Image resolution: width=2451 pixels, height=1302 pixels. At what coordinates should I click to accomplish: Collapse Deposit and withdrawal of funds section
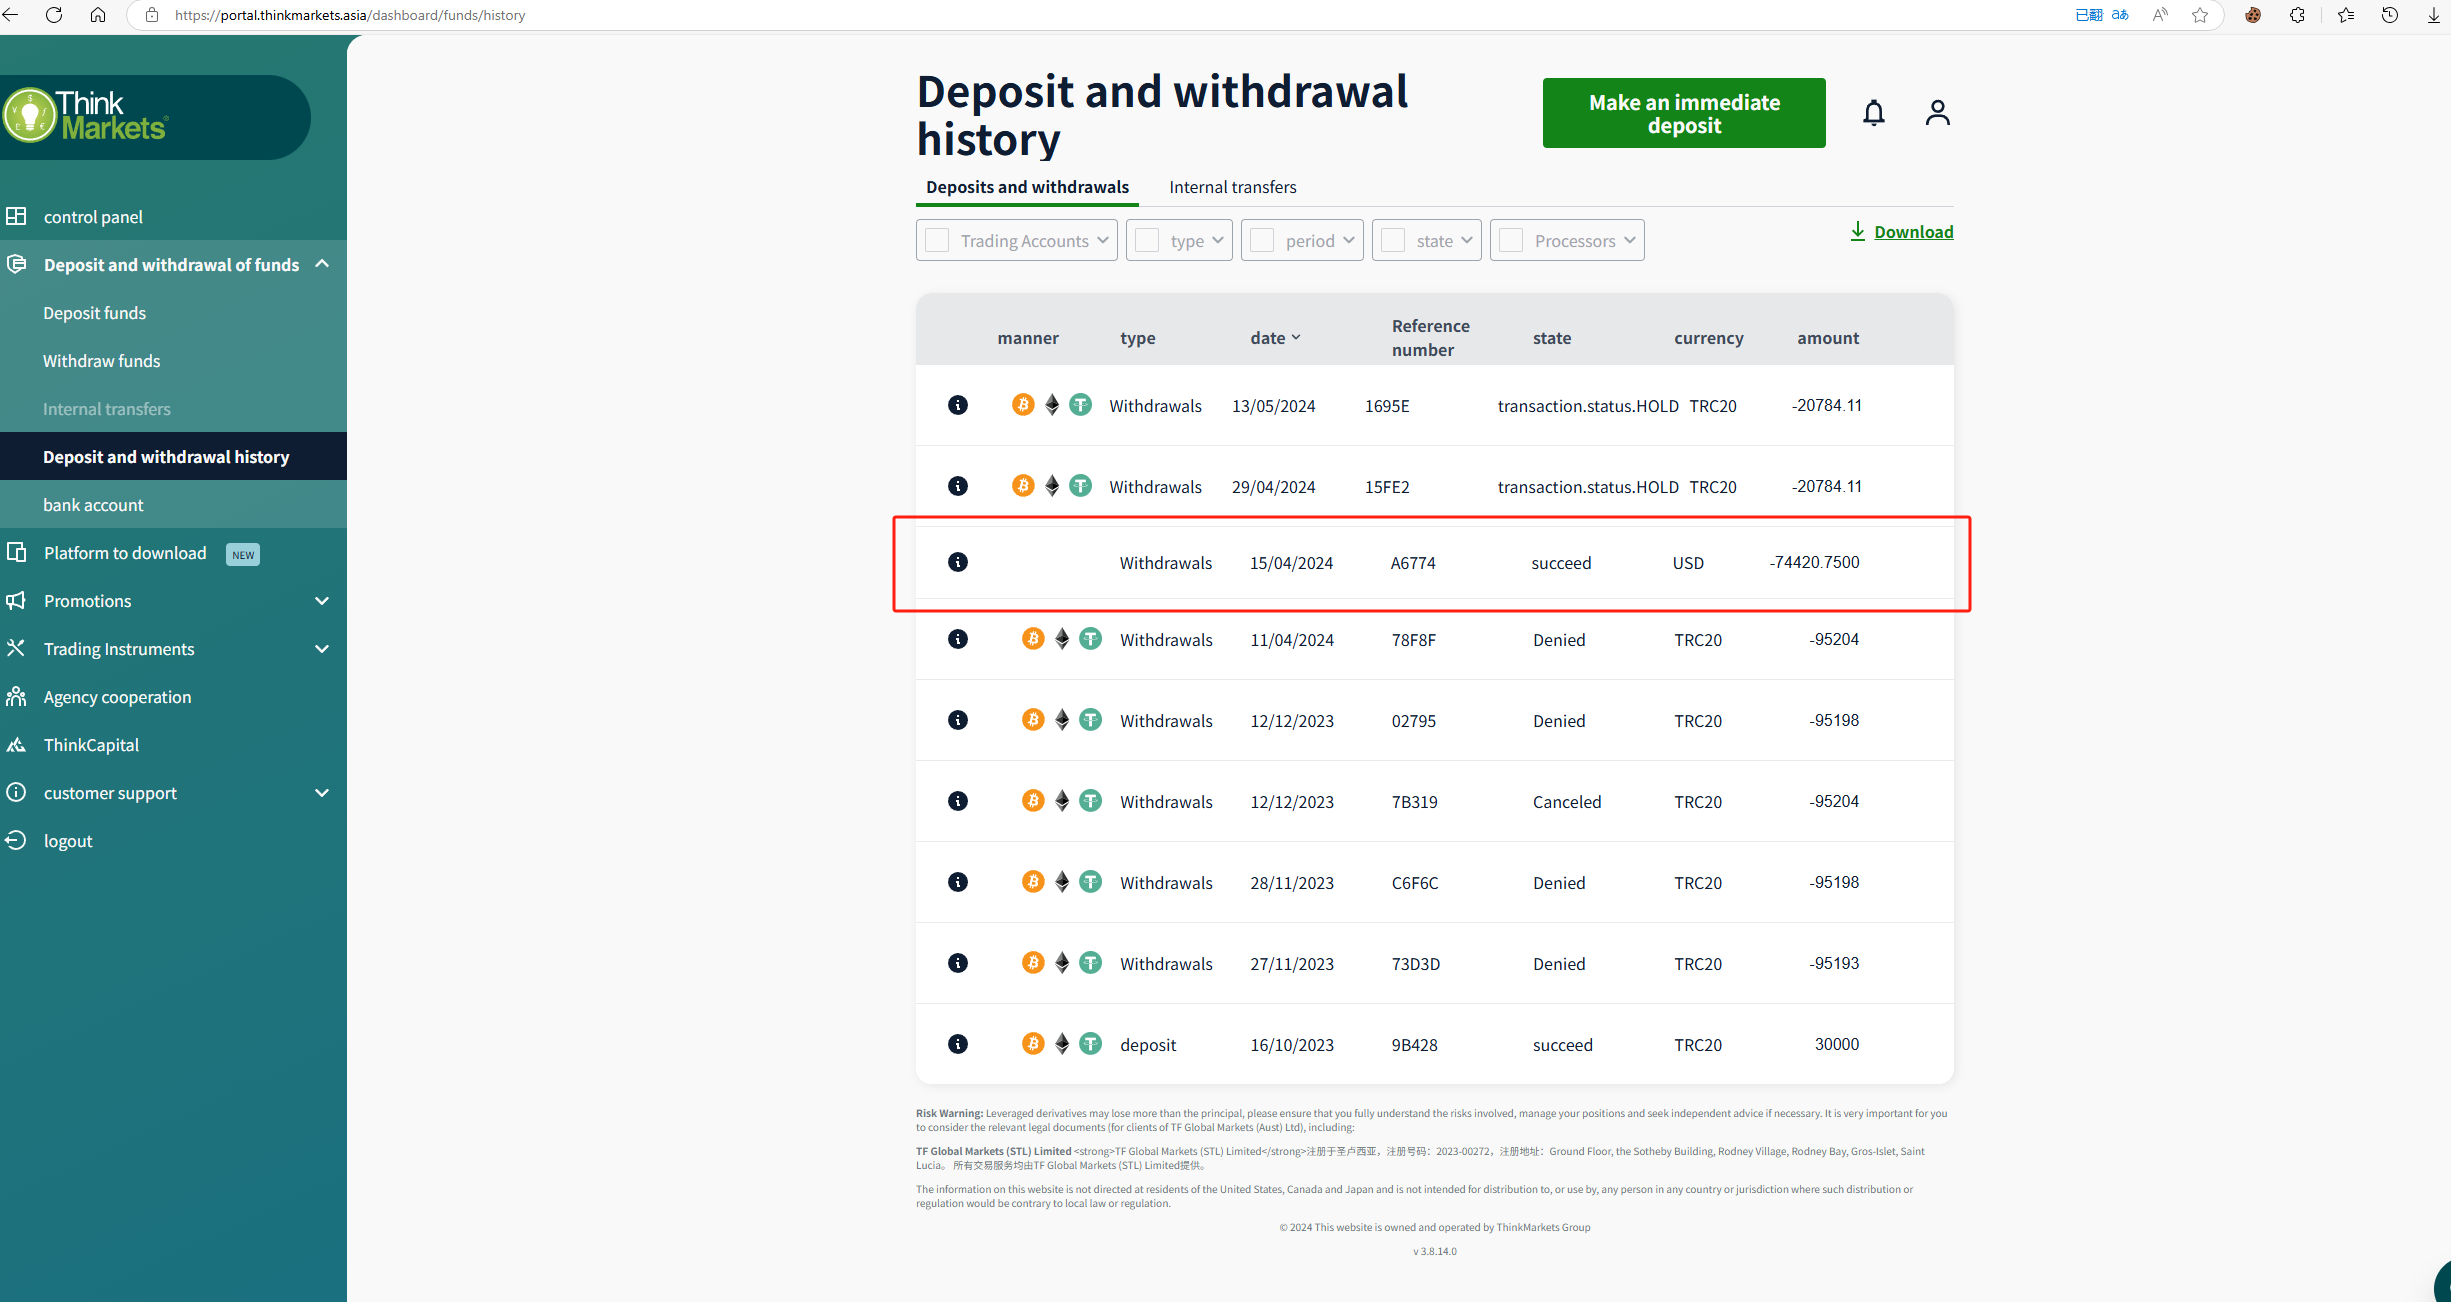(x=322, y=264)
